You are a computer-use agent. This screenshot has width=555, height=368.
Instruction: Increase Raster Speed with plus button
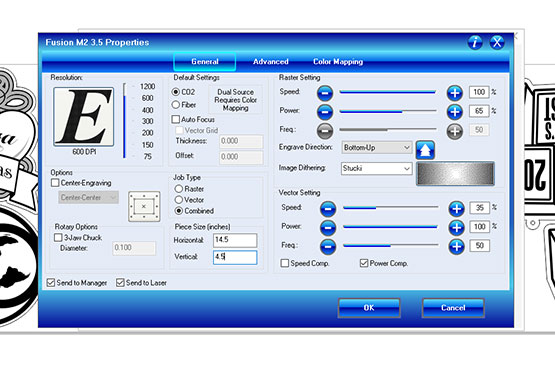[x=454, y=93]
